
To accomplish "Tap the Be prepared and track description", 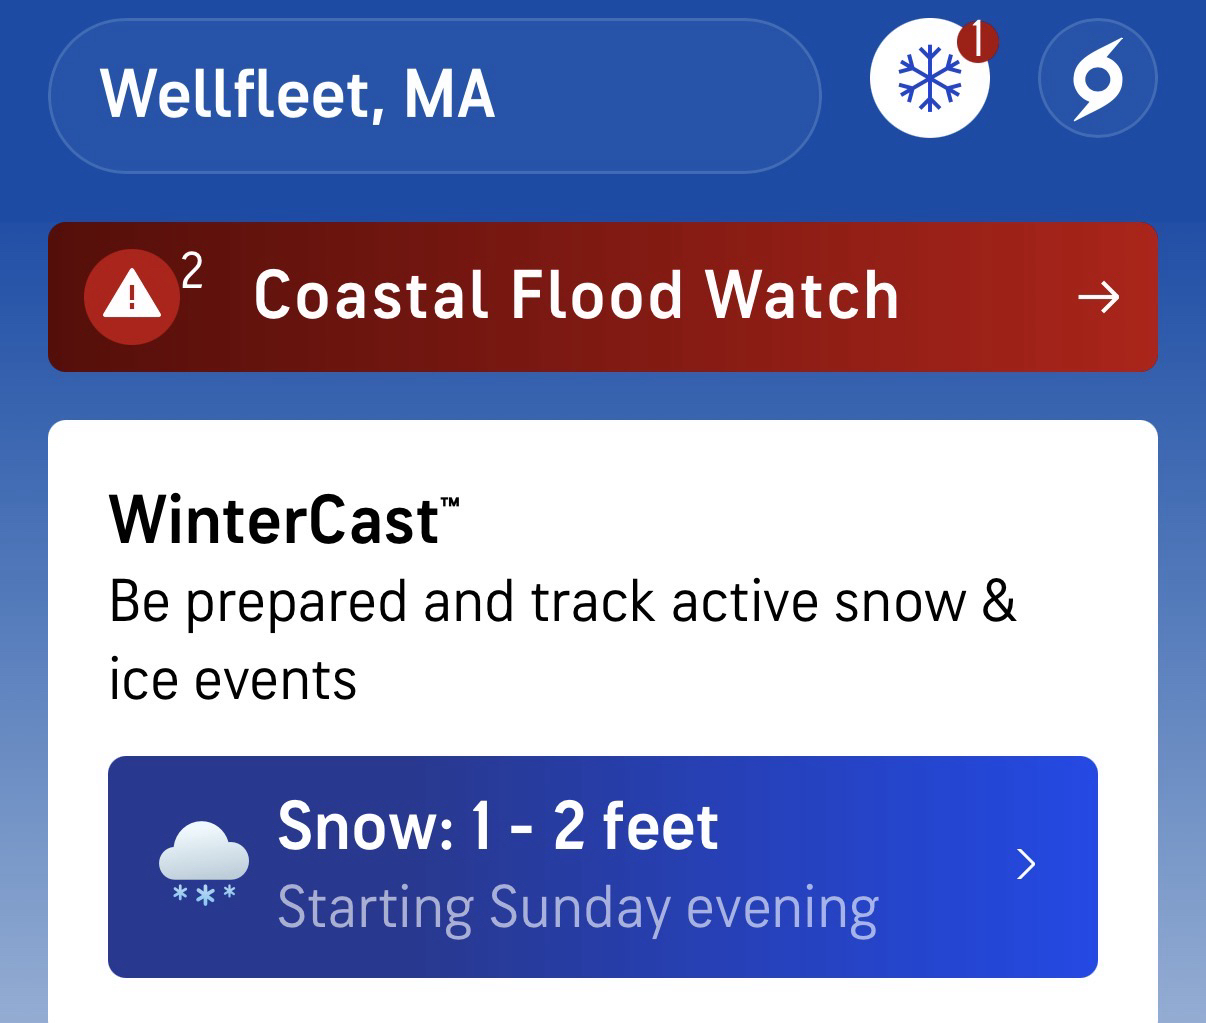I will (x=561, y=602).
